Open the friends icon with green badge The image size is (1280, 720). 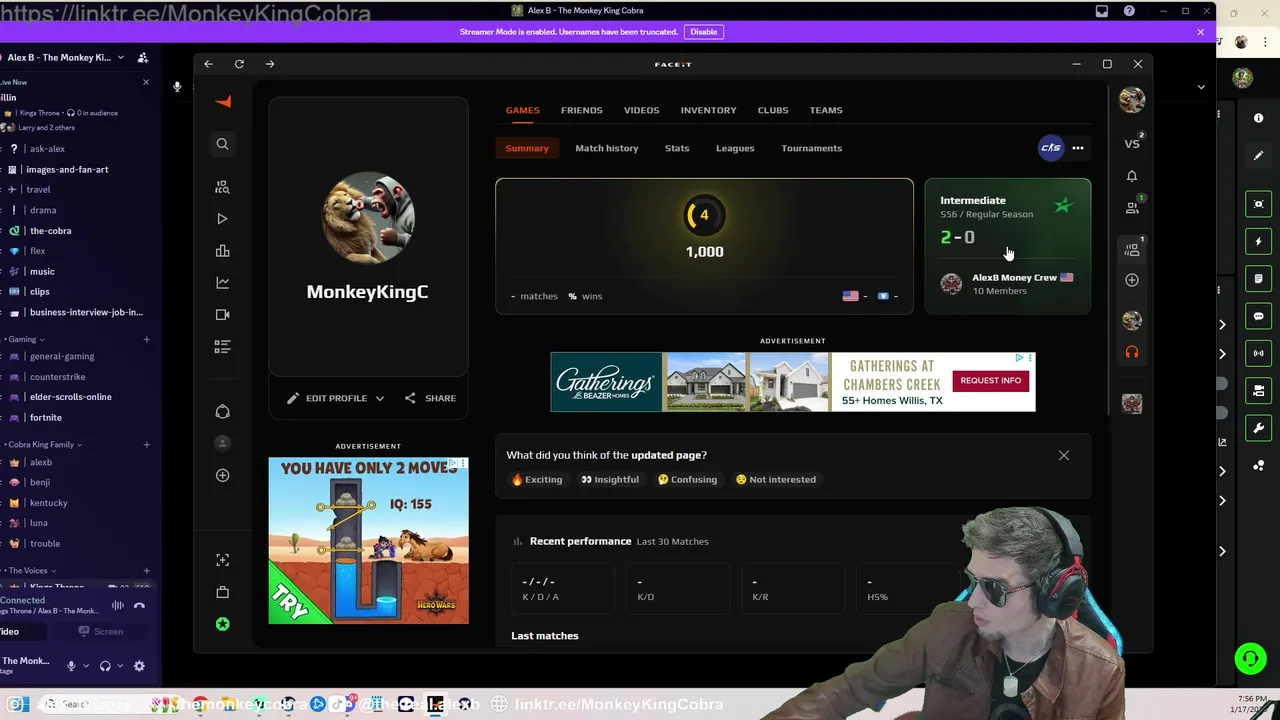tap(1132, 208)
